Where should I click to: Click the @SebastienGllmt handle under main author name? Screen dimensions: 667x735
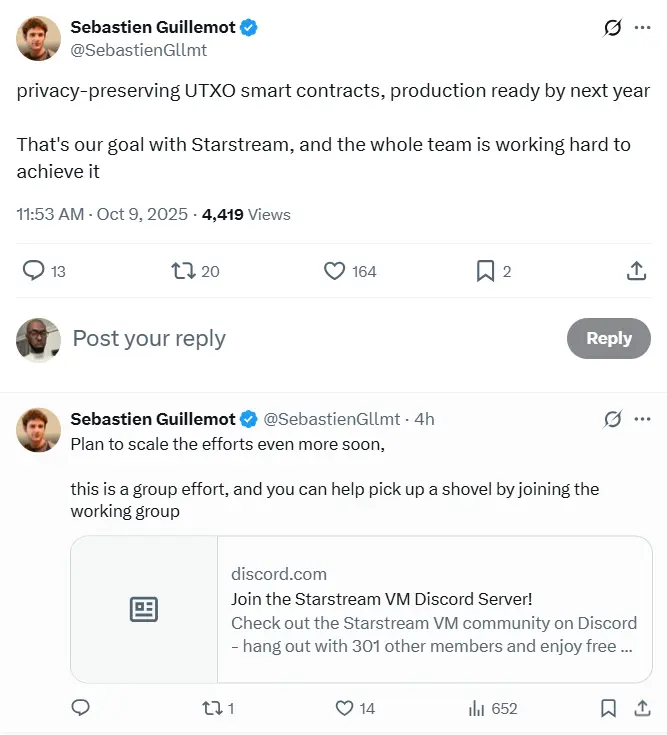point(139,49)
